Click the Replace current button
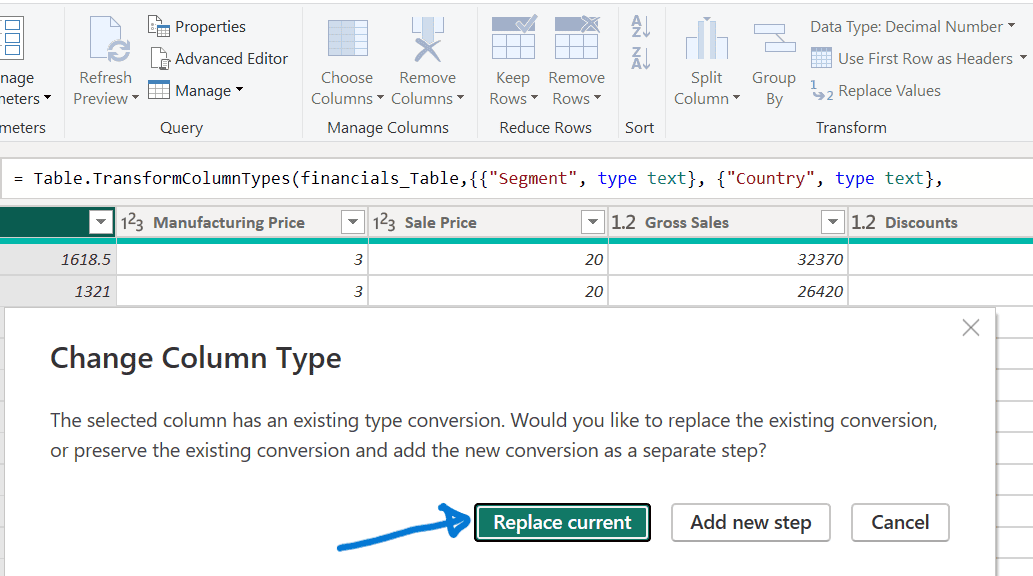Viewport: 1033px width, 576px height. point(562,522)
